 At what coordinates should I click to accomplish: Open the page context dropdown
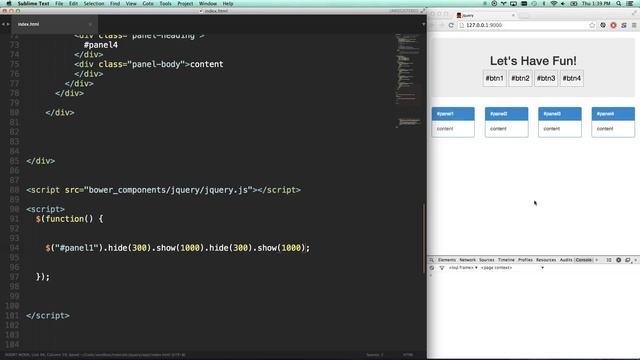click(512, 268)
